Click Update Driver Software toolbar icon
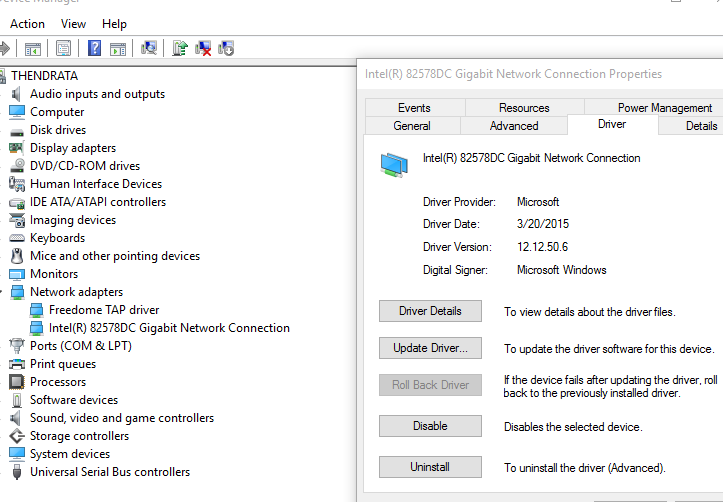723x502 pixels. [180, 48]
